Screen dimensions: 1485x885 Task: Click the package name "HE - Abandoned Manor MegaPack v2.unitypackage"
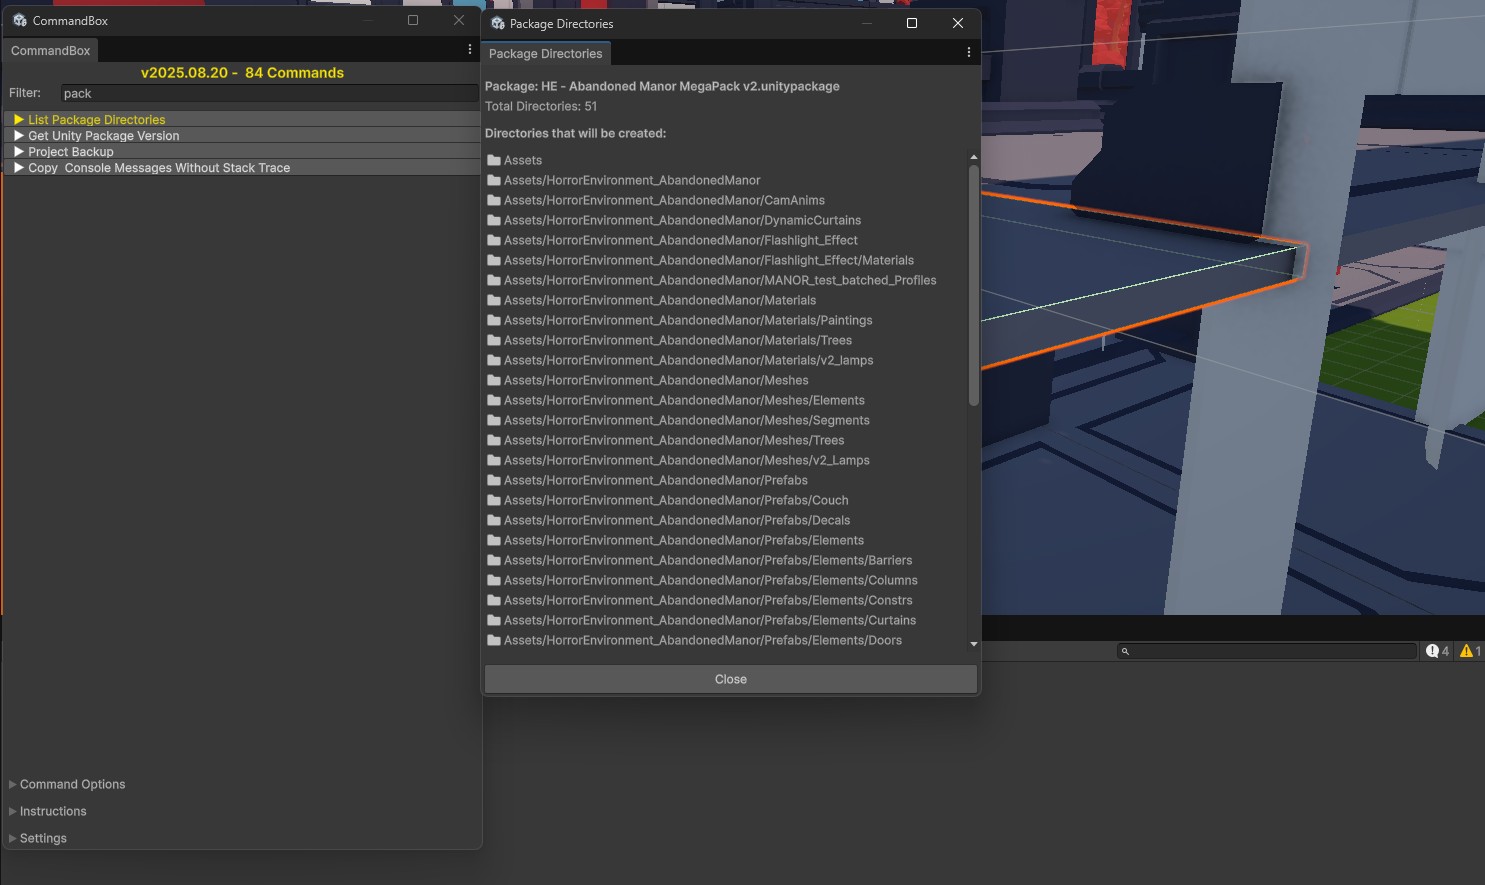click(x=690, y=86)
